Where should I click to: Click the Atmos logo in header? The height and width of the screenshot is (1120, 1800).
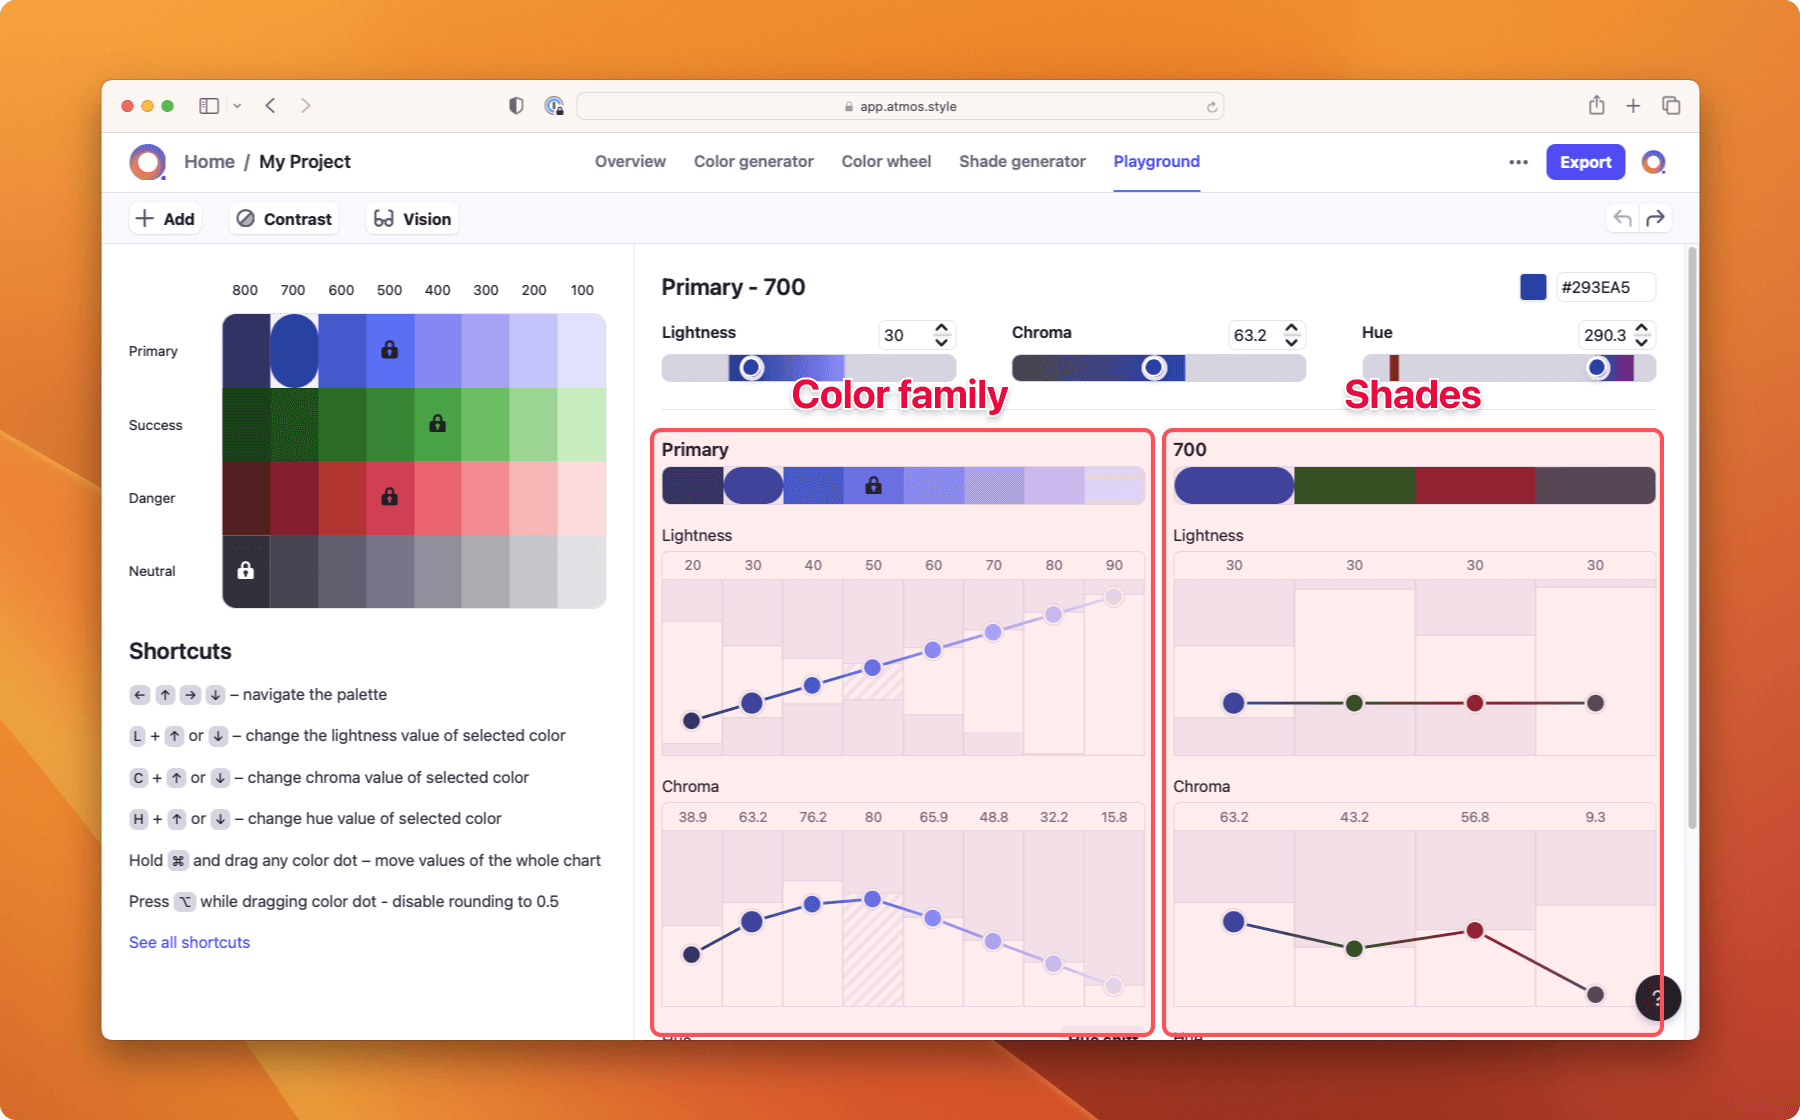click(148, 162)
